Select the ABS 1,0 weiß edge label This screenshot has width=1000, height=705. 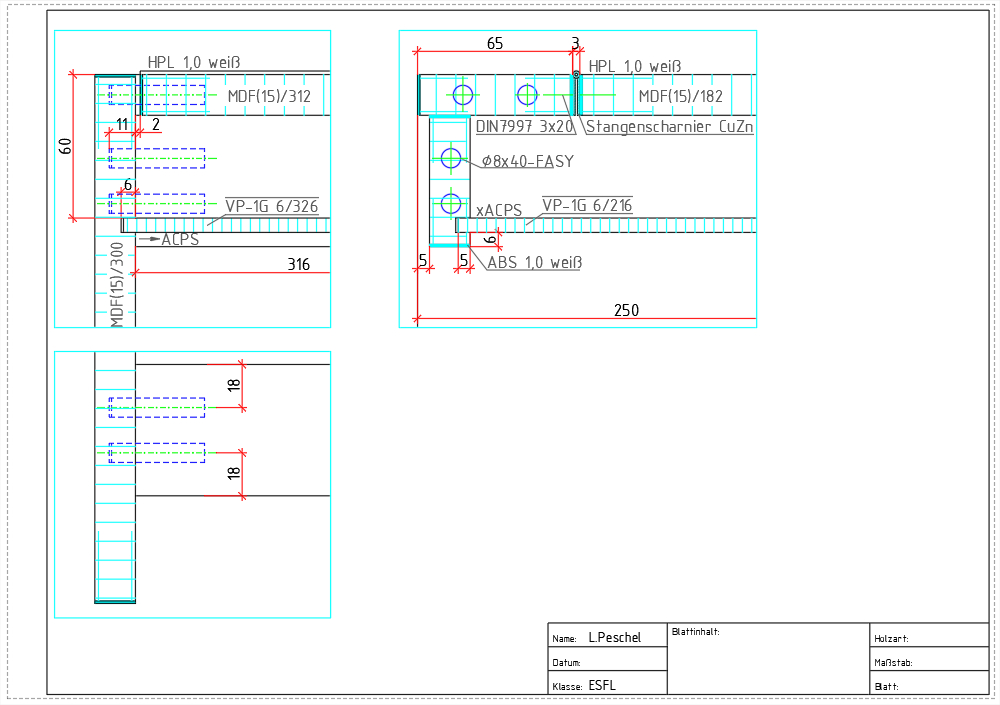click(534, 263)
